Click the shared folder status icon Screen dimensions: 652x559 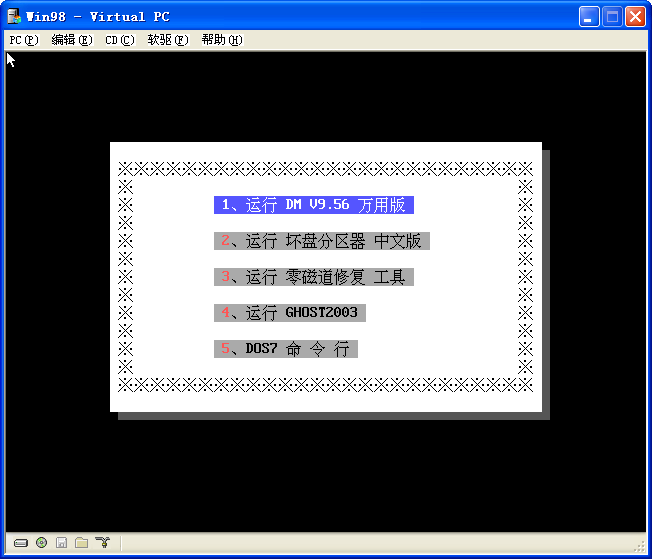tap(82, 542)
